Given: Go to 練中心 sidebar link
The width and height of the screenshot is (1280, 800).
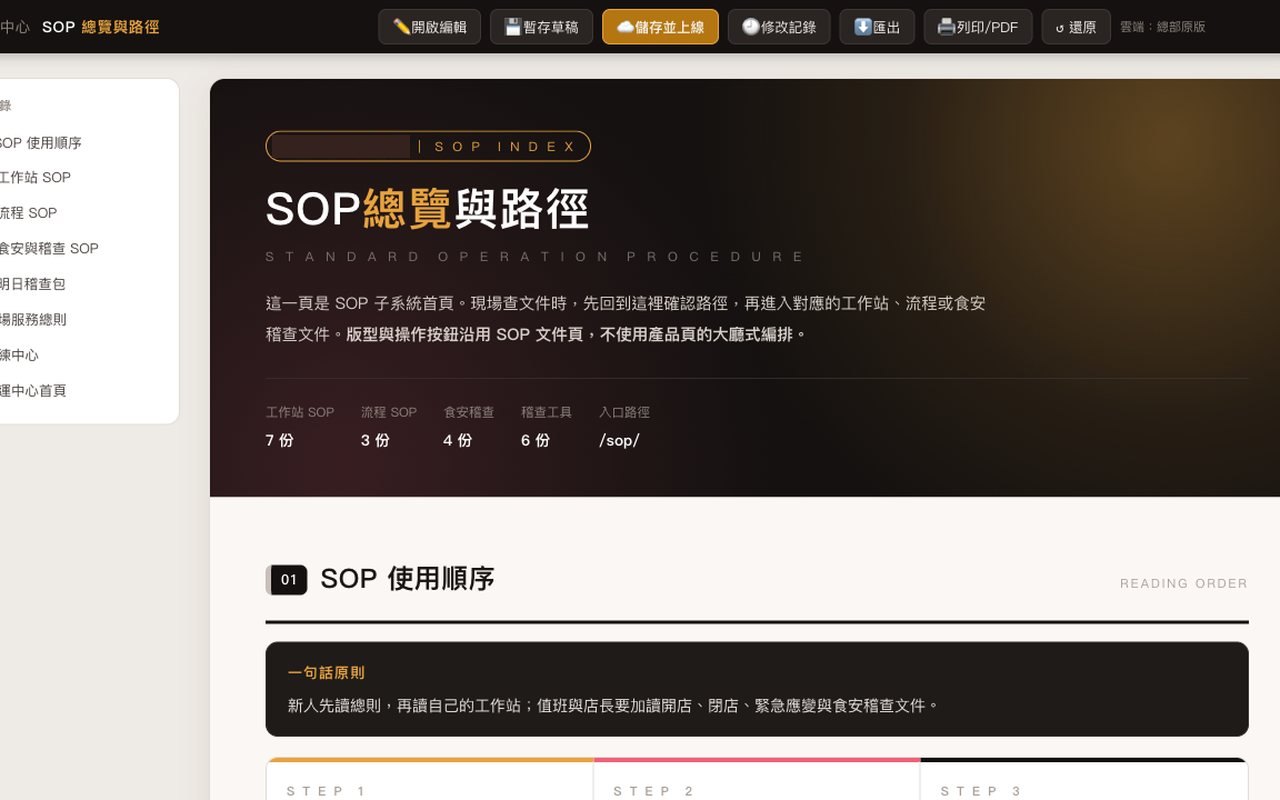Looking at the screenshot, I should click(19, 355).
